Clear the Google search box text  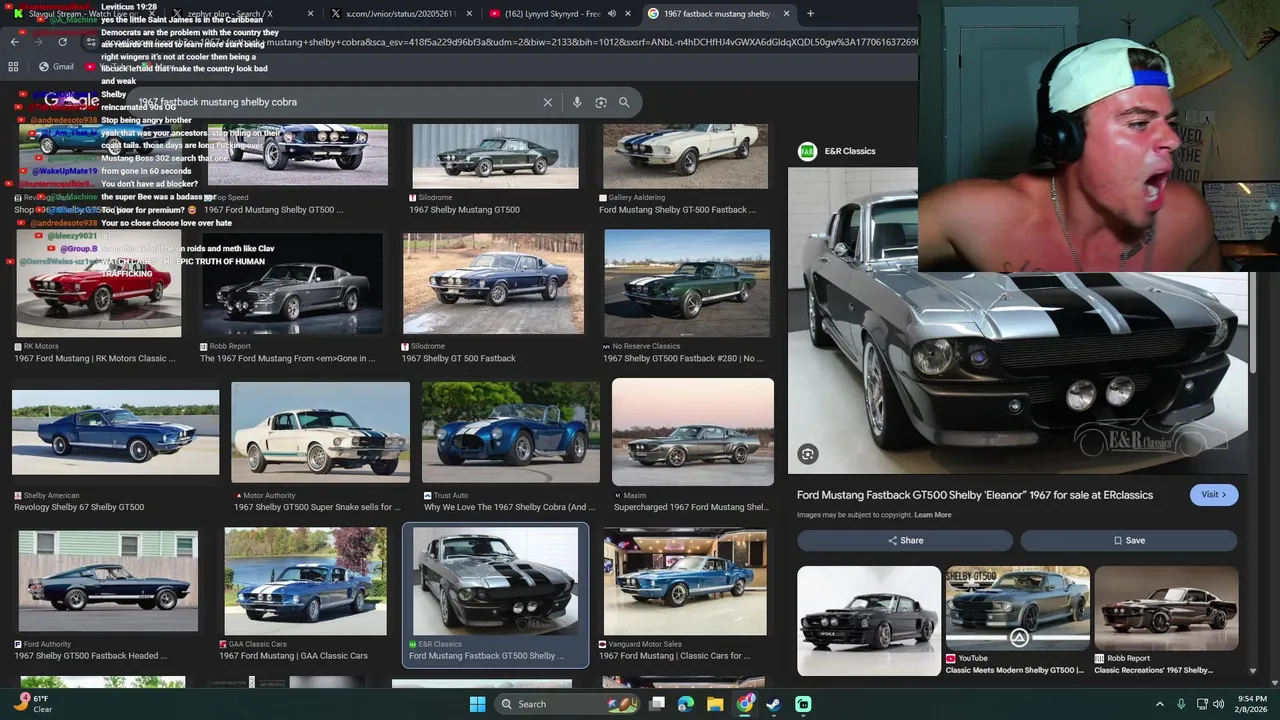click(548, 102)
